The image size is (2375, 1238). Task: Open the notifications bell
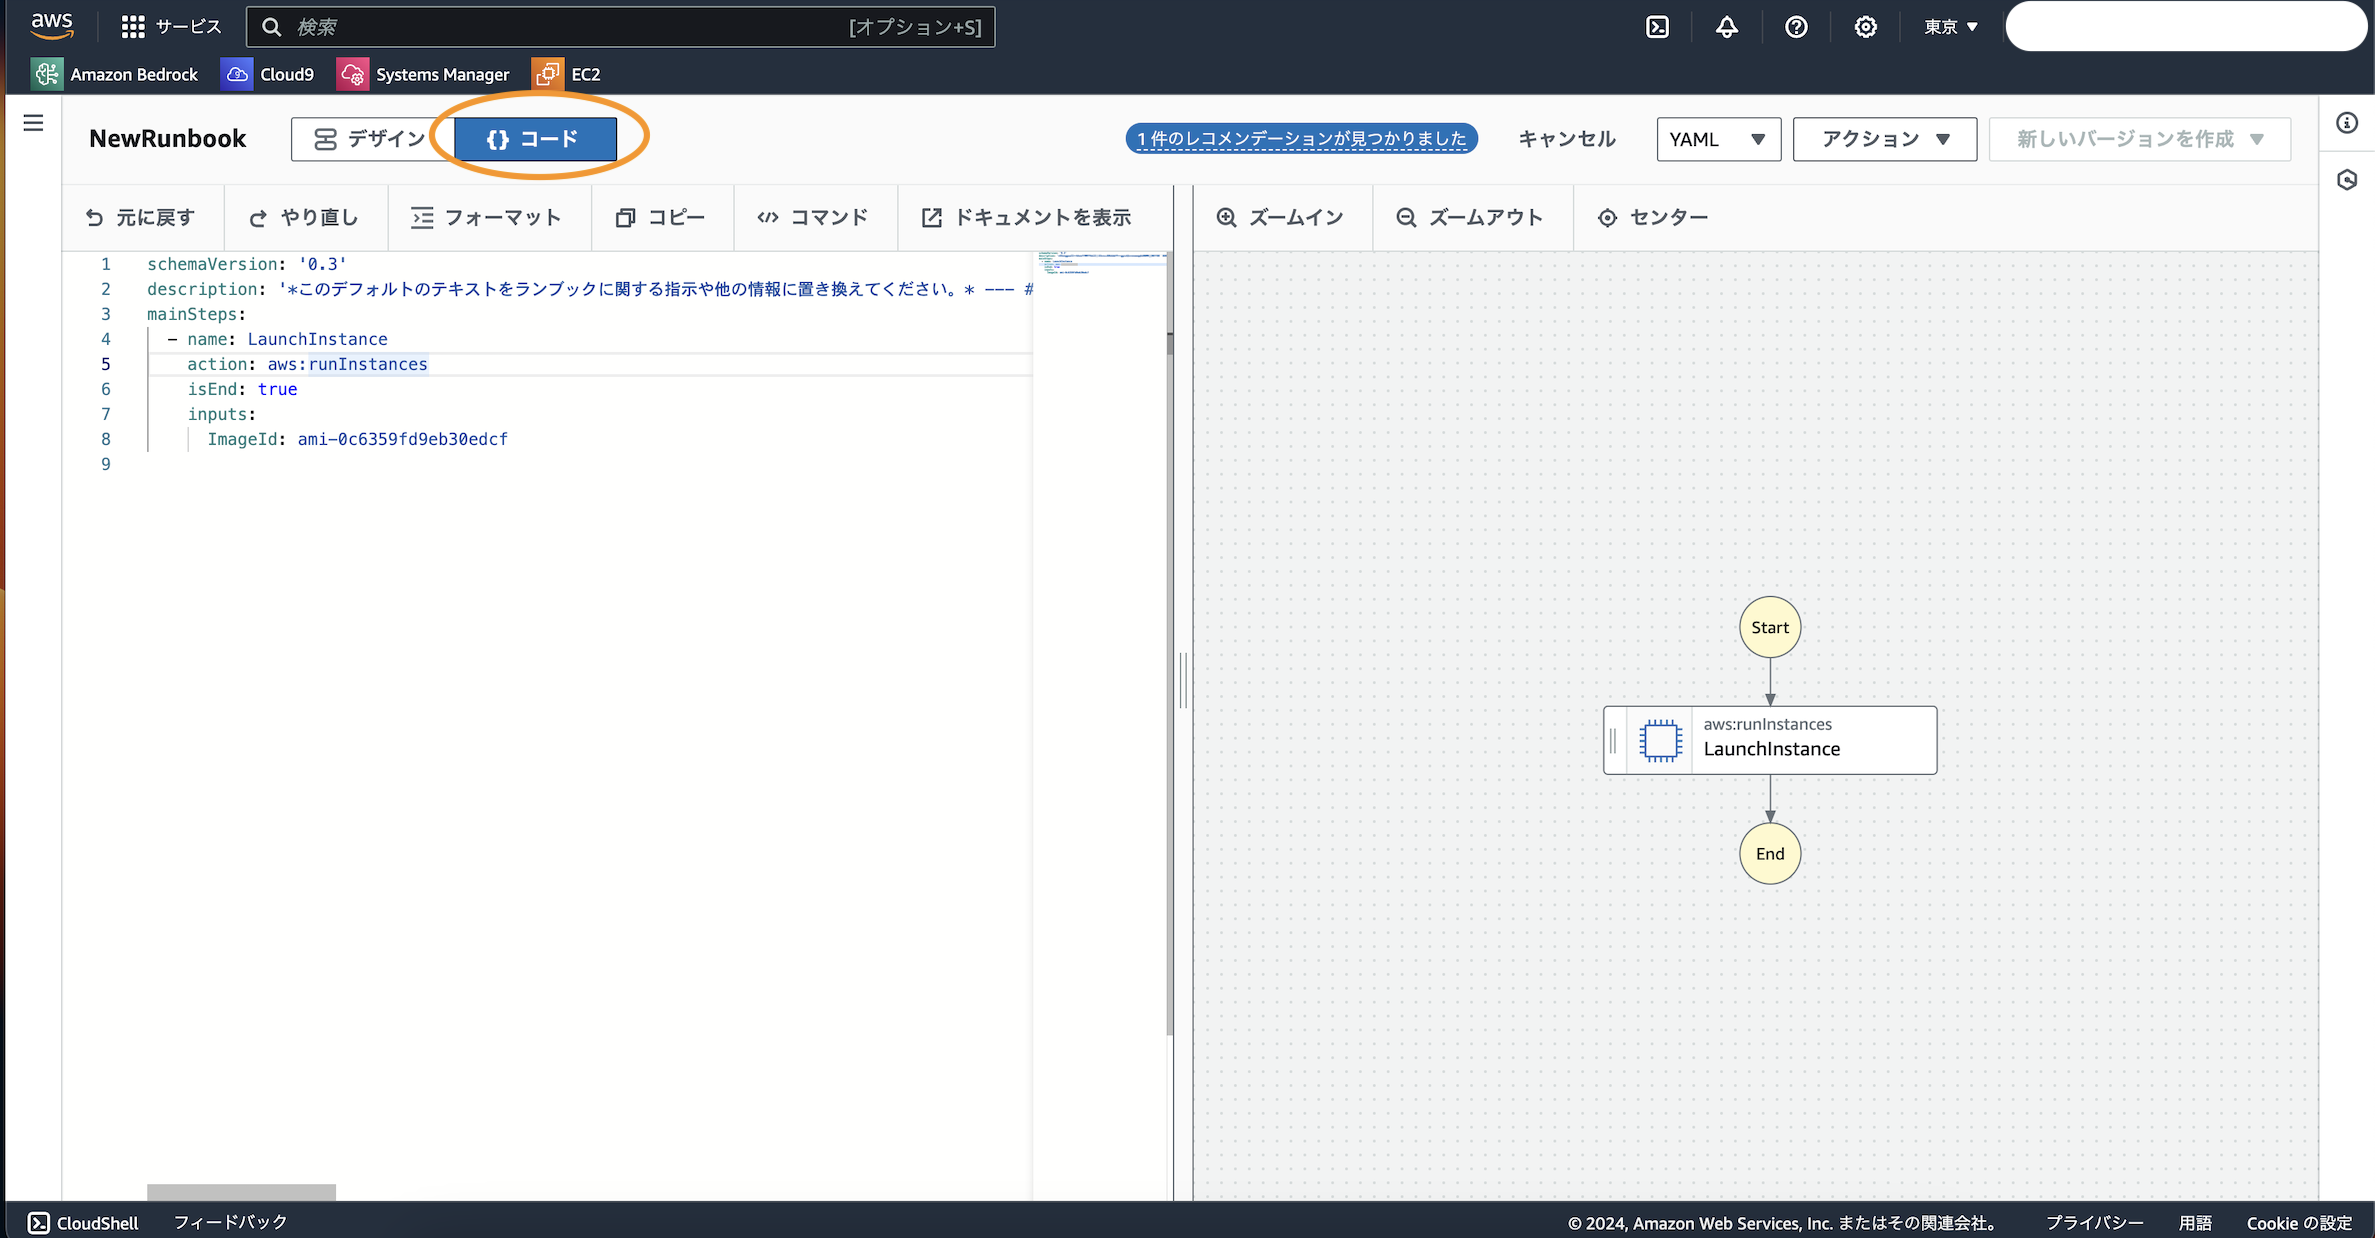click(x=1727, y=27)
